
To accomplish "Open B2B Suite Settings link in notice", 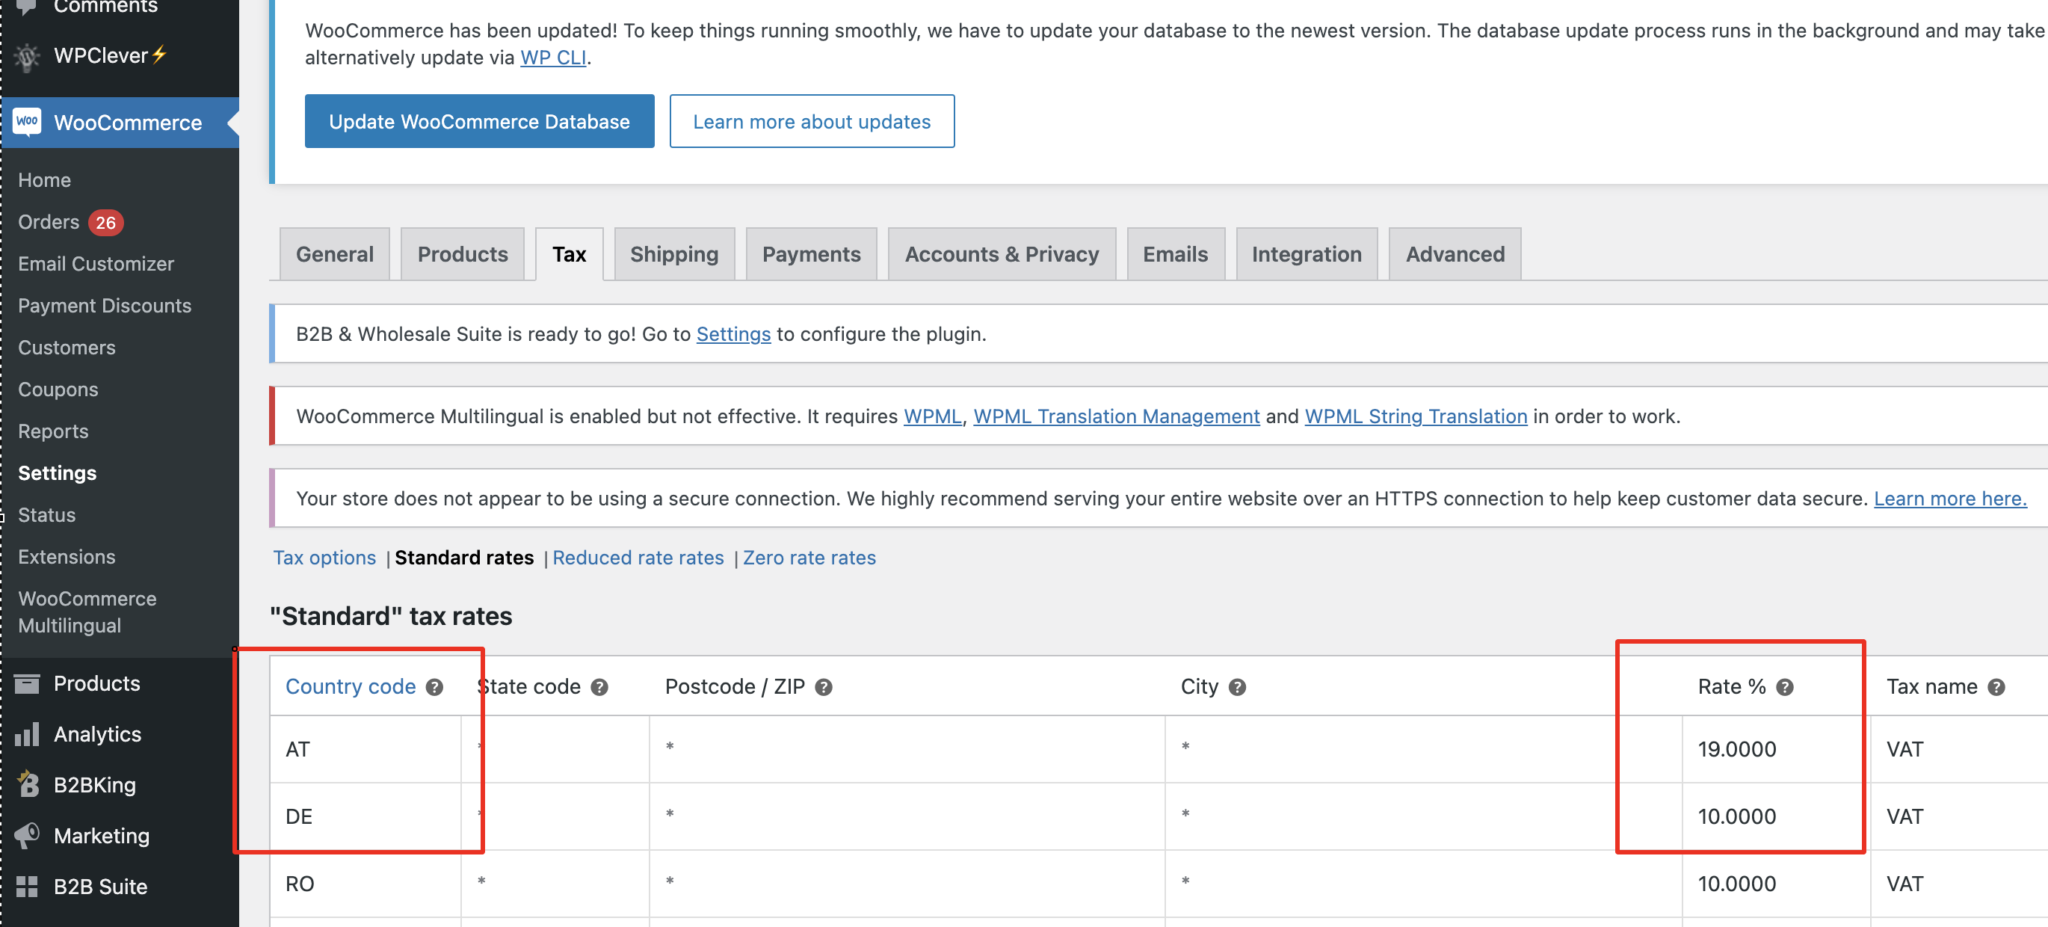I will (x=733, y=334).
